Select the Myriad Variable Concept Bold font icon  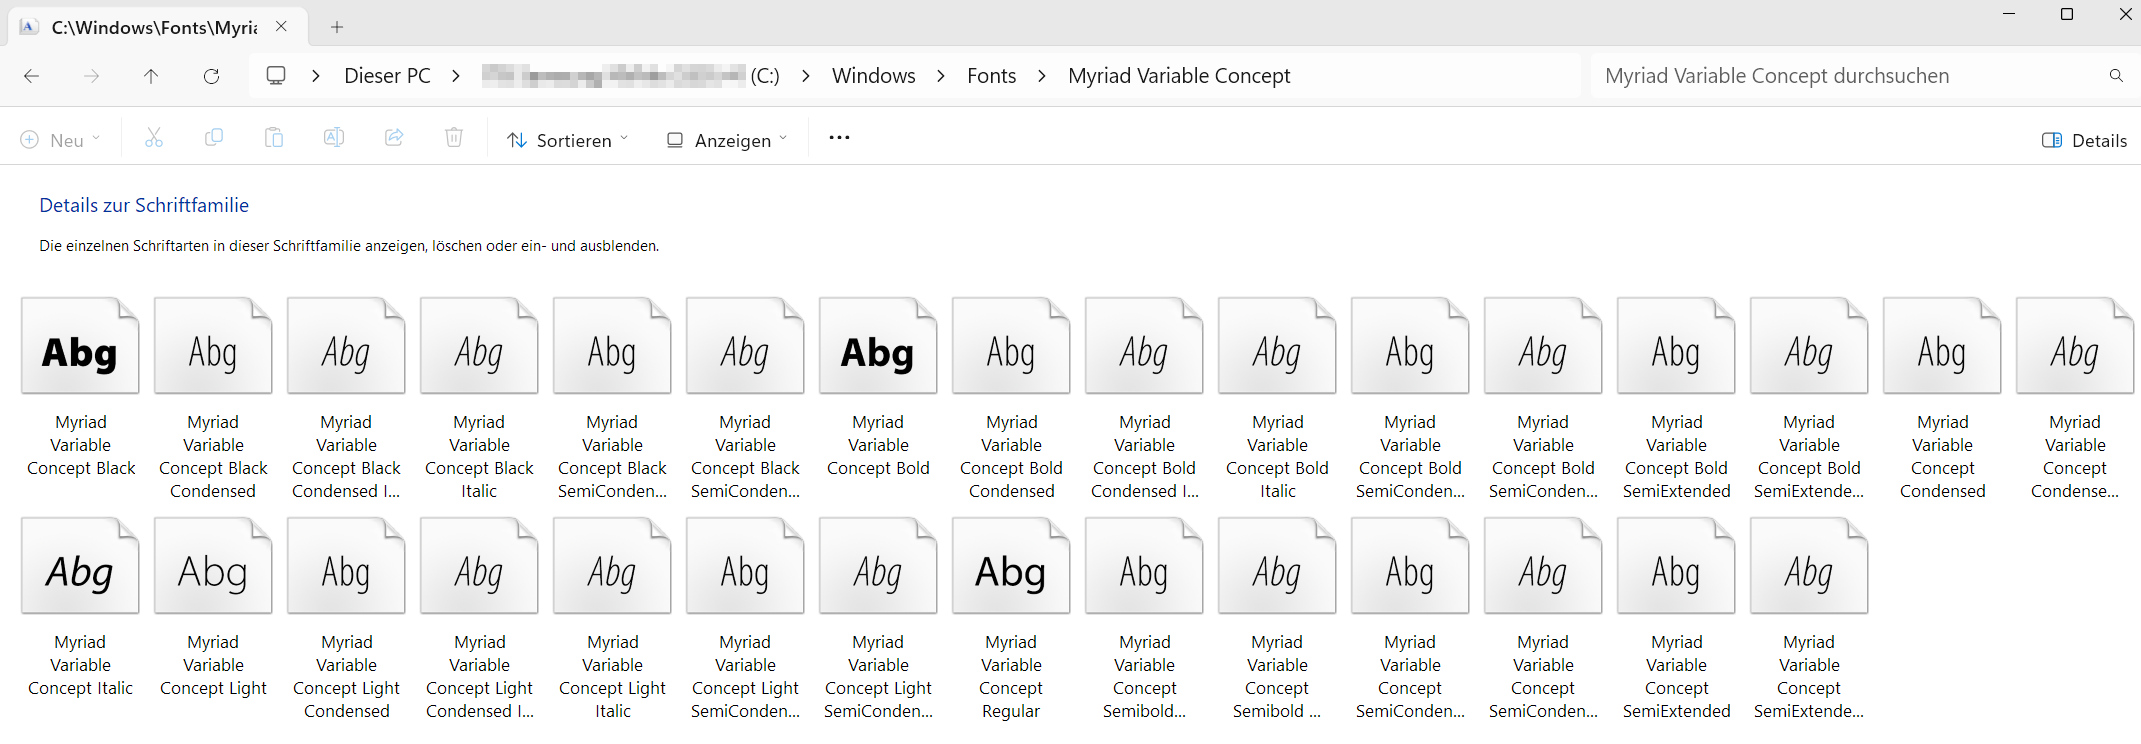coord(878,346)
